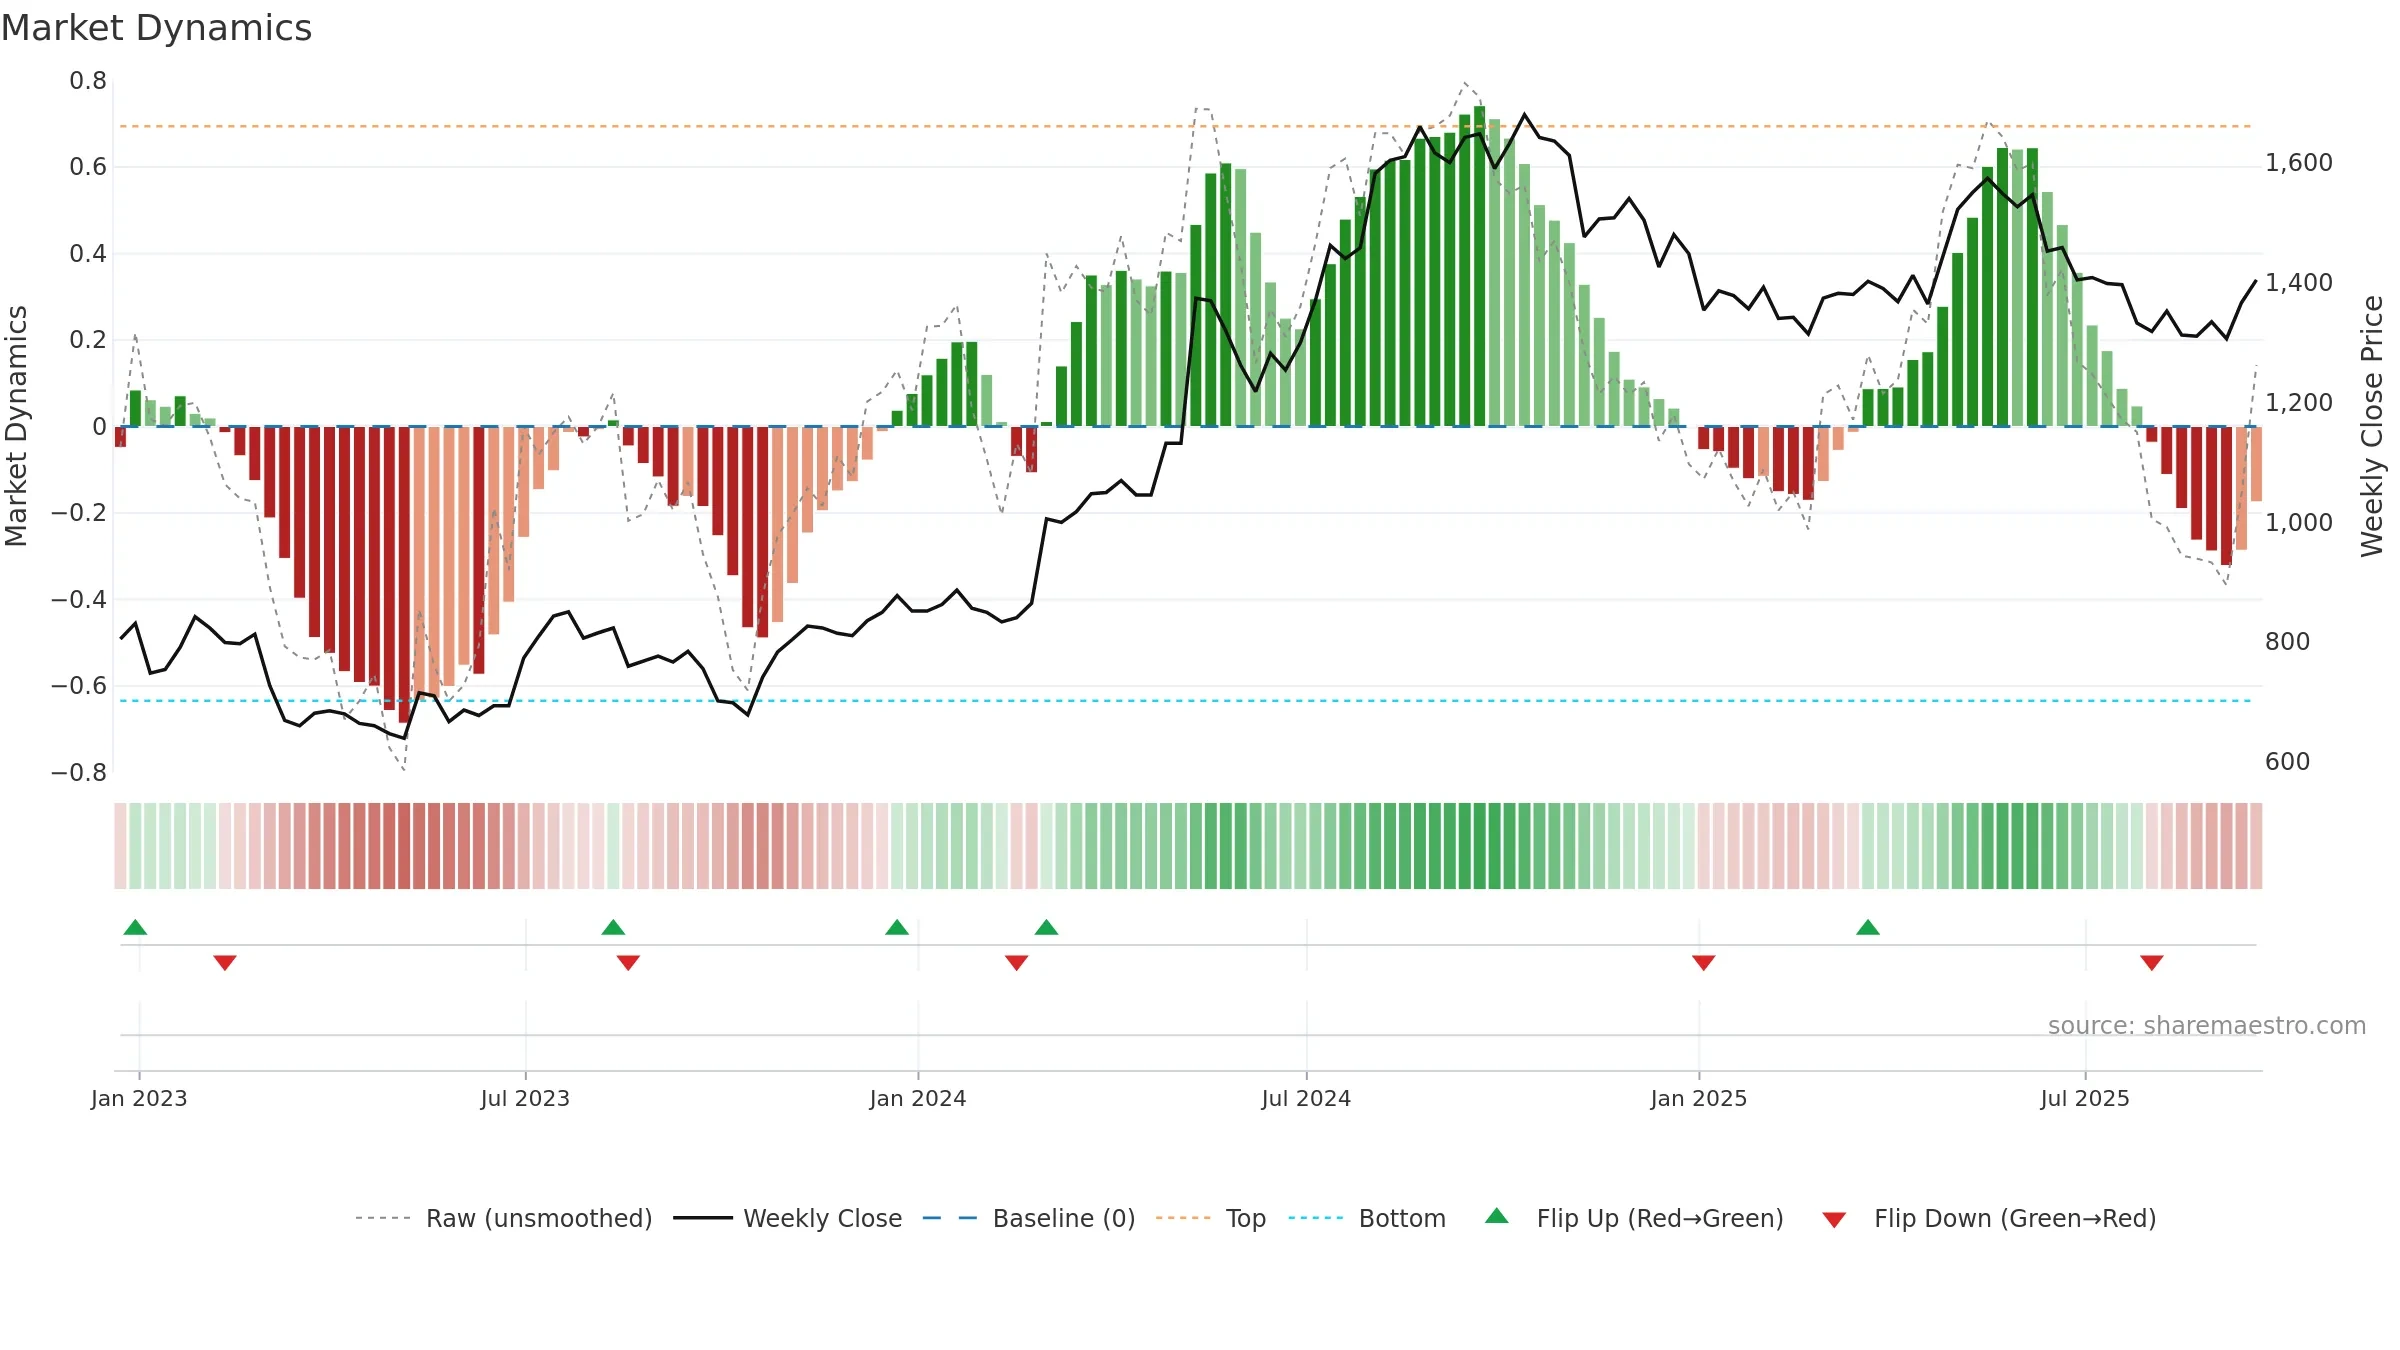Click the 800 right axis tick label
The height and width of the screenshot is (1350, 2400).
pos(2288,642)
